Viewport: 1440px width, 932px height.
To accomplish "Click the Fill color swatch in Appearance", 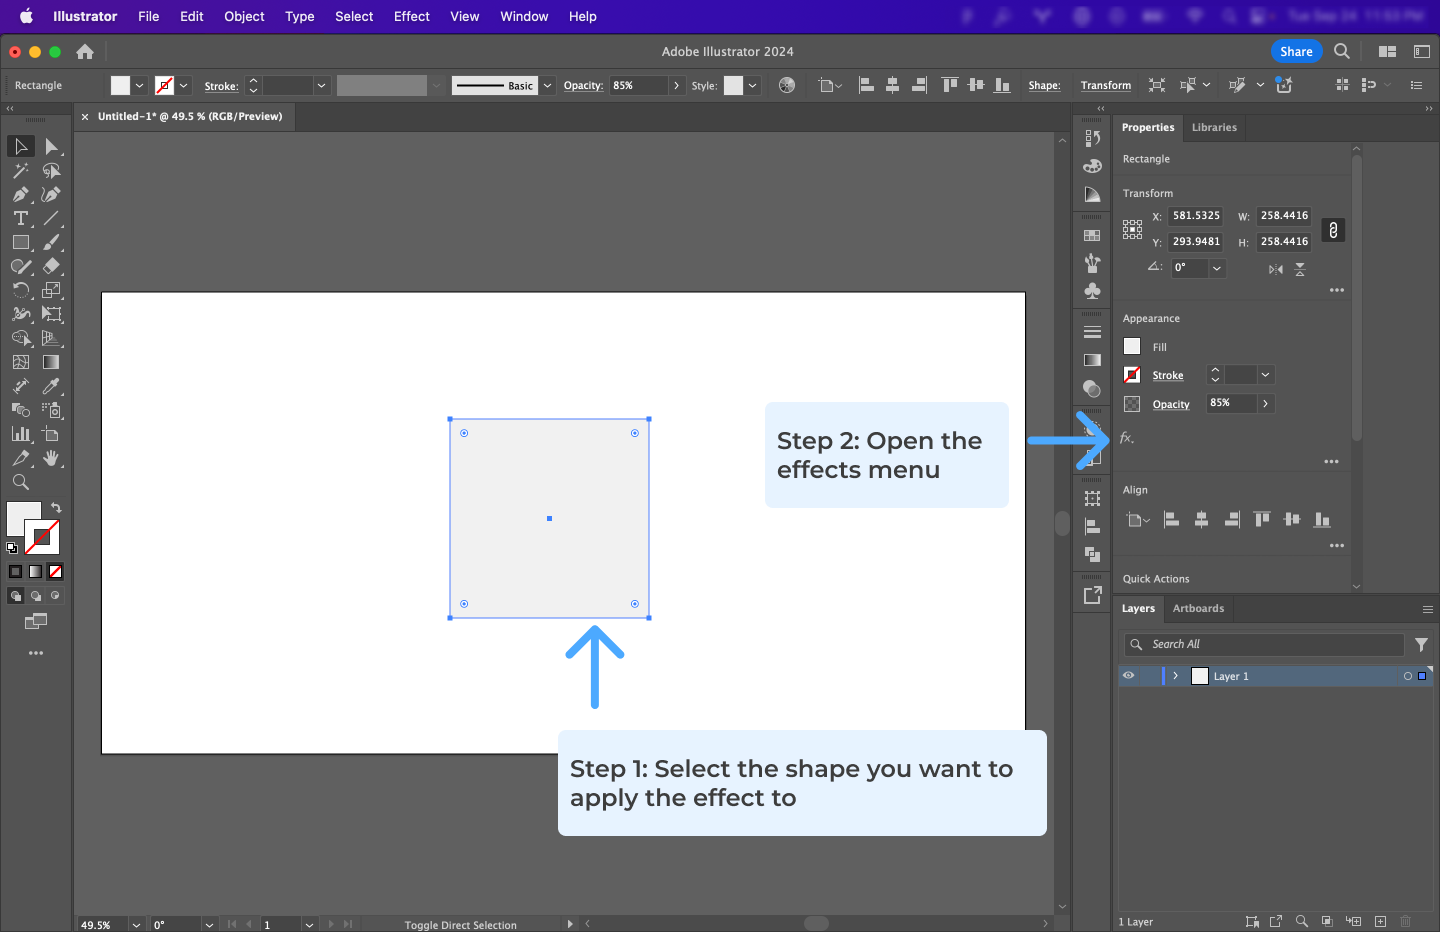I will [x=1132, y=347].
